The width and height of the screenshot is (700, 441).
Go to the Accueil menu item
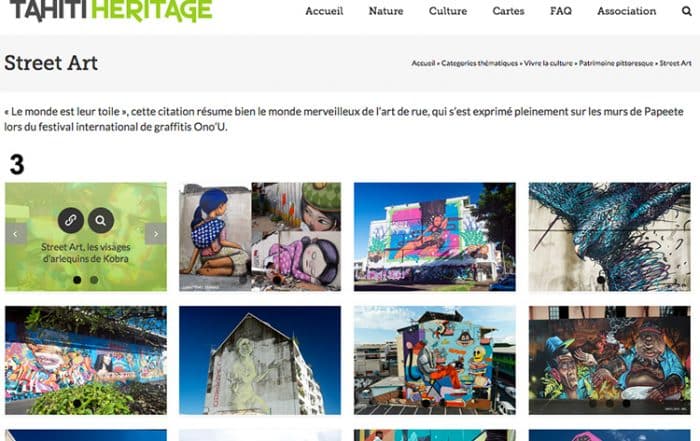[324, 11]
